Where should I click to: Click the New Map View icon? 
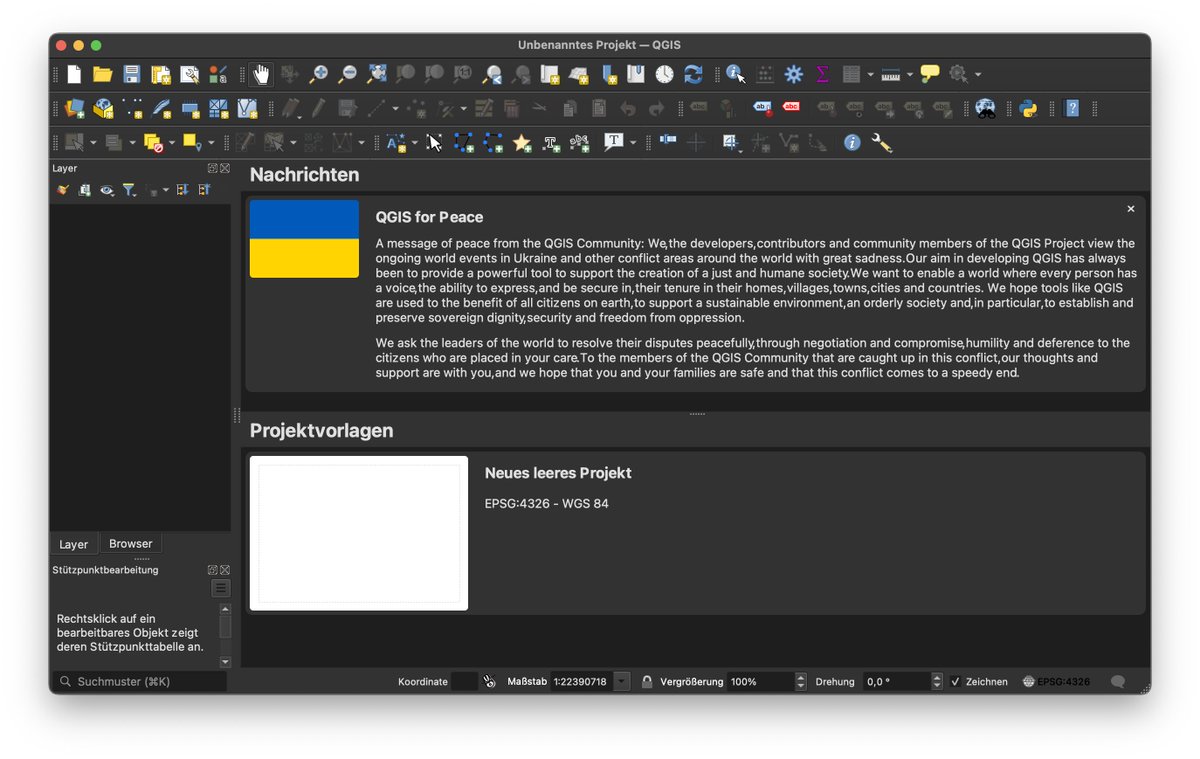[550, 74]
